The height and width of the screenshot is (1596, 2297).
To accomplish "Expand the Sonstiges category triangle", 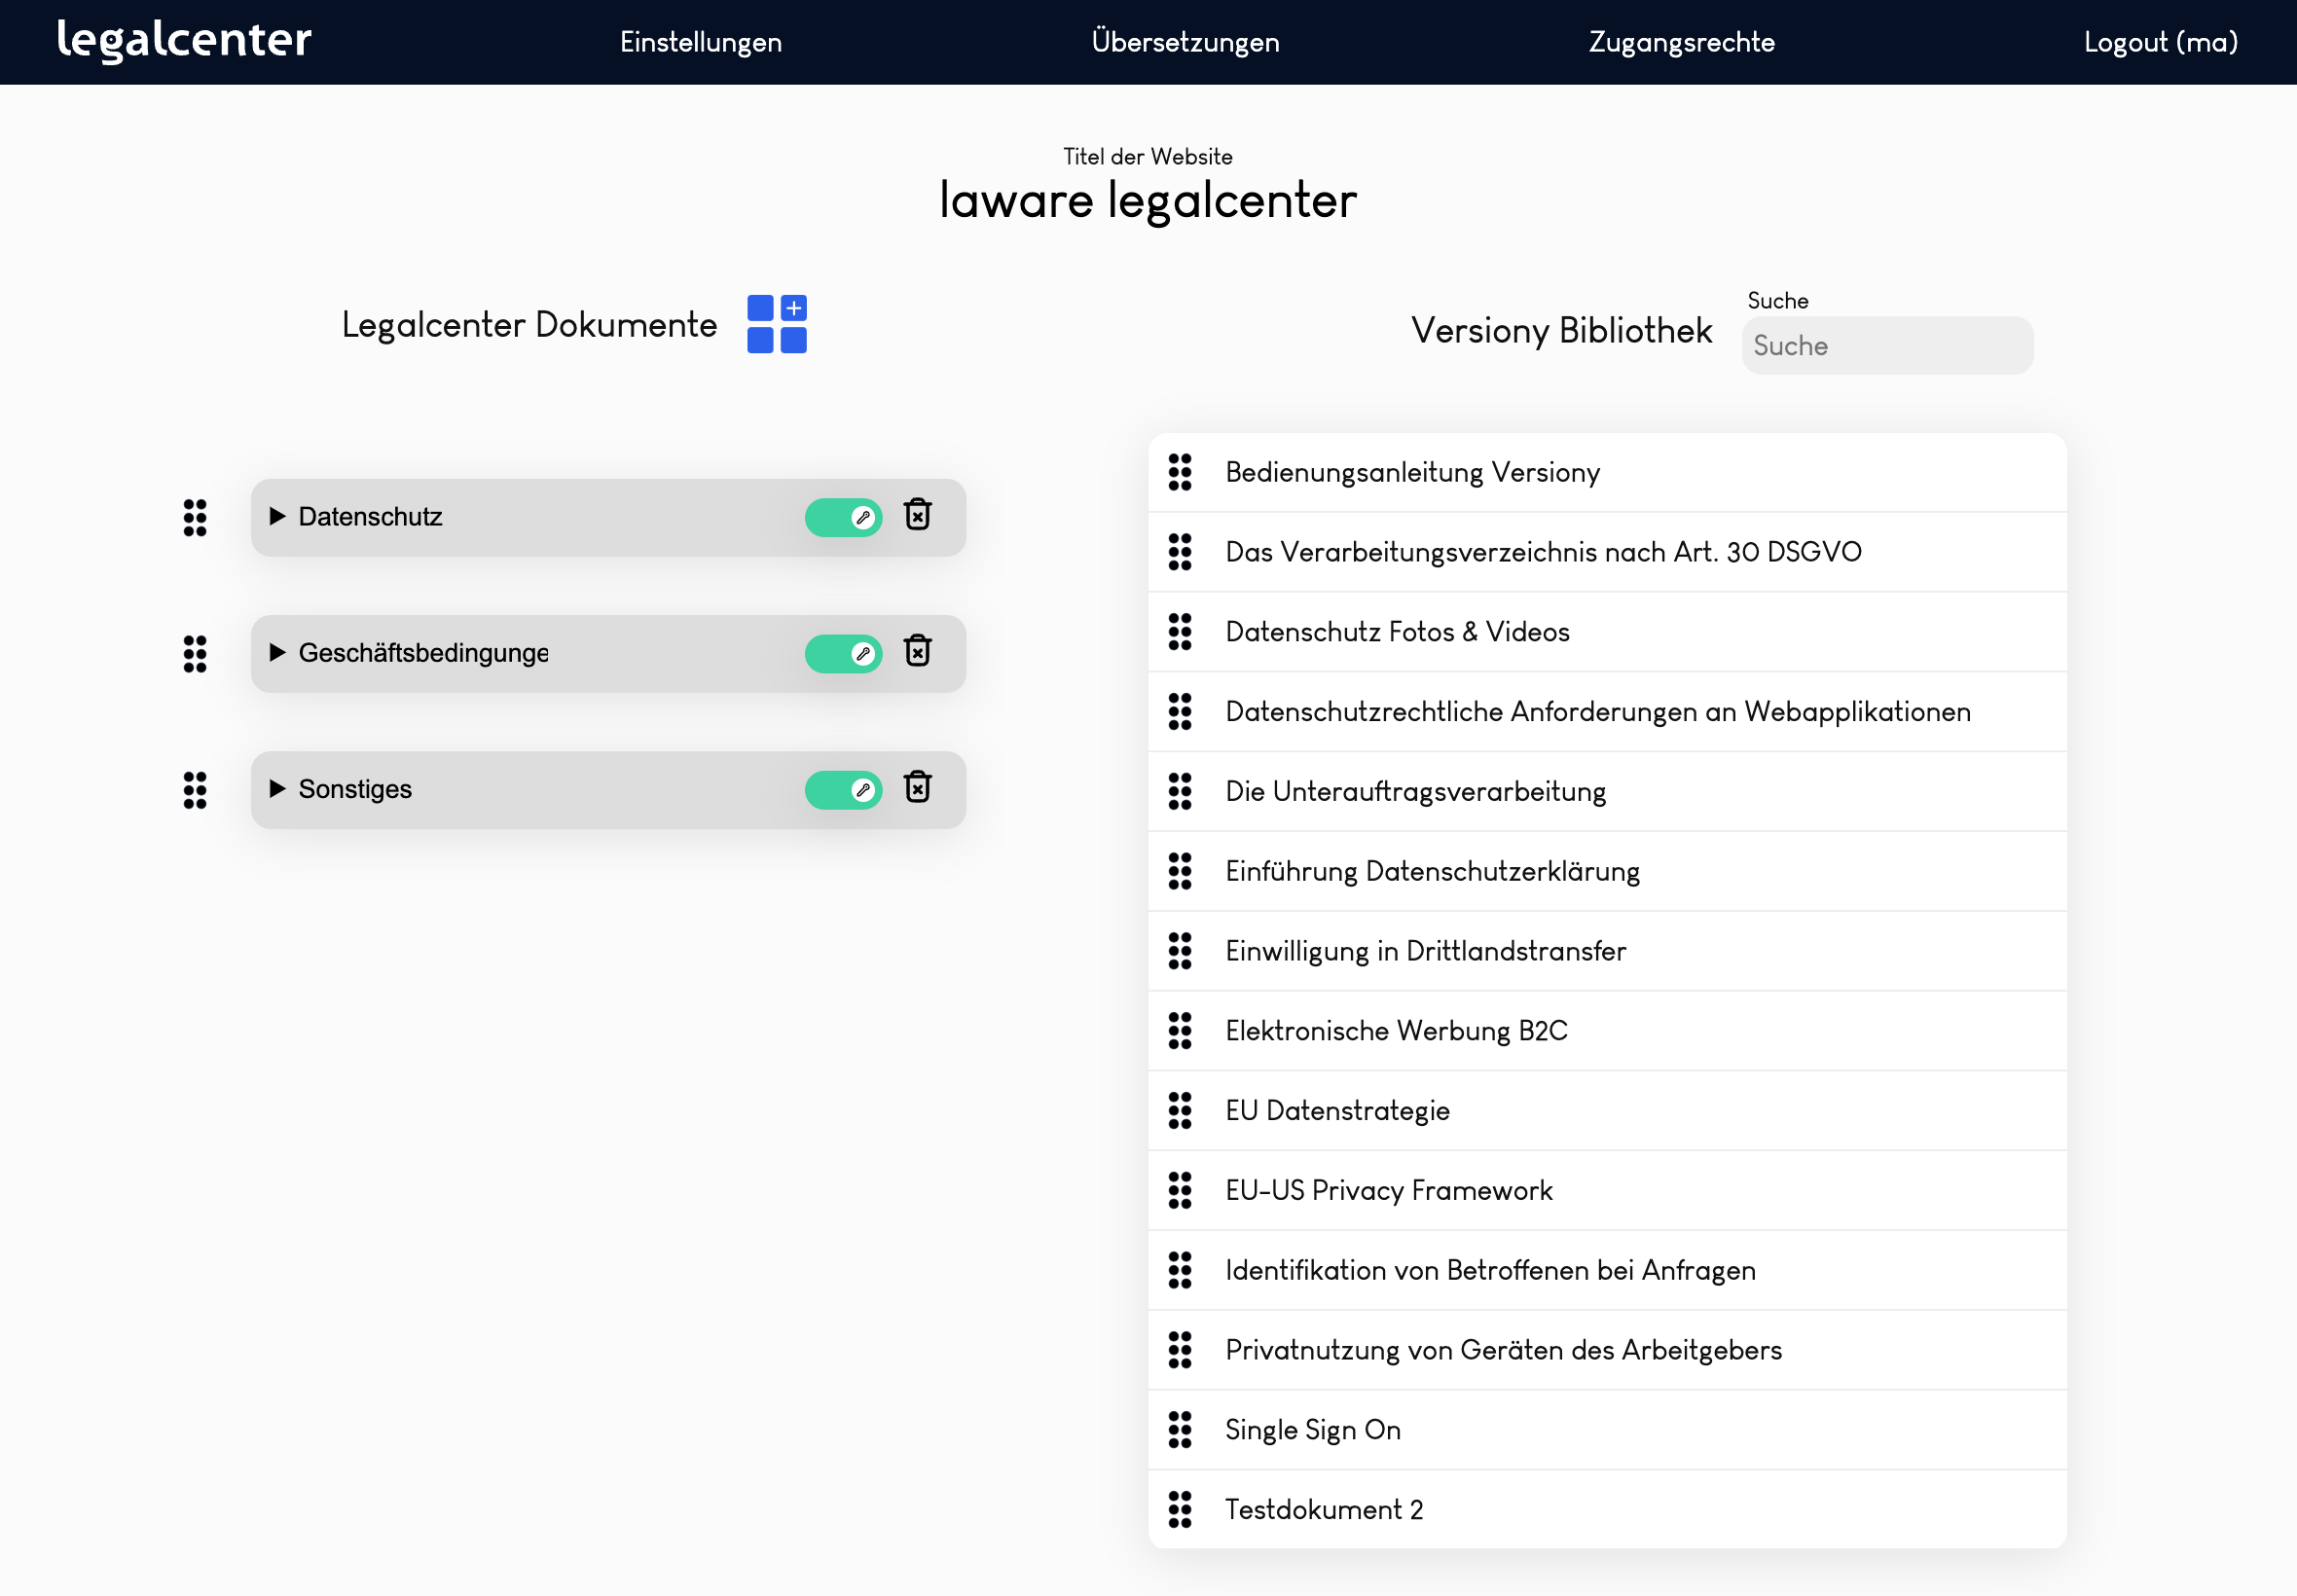I will [278, 788].
